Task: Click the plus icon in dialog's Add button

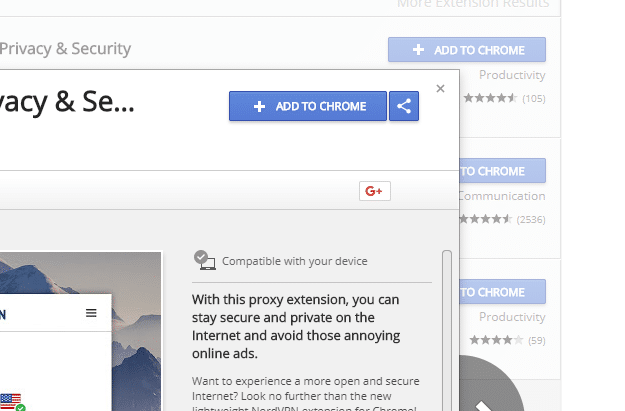Action: click(259, 106)
